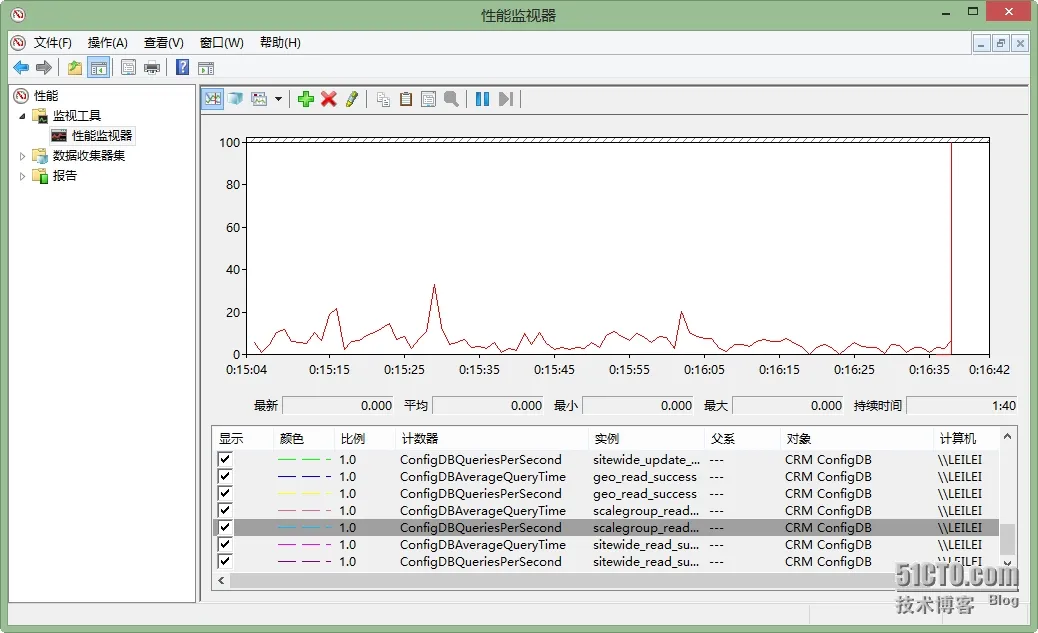Expand the 数据收集器集 tree node

[x=23, y=156]
